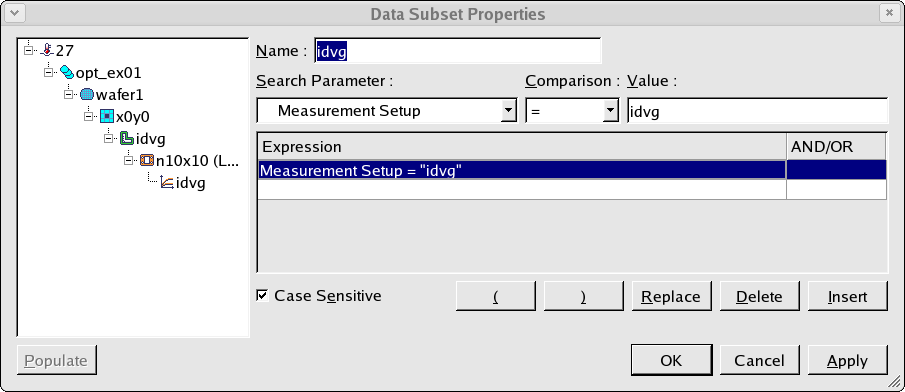Click the wafer1 wafer icon

tap(87, 94)
